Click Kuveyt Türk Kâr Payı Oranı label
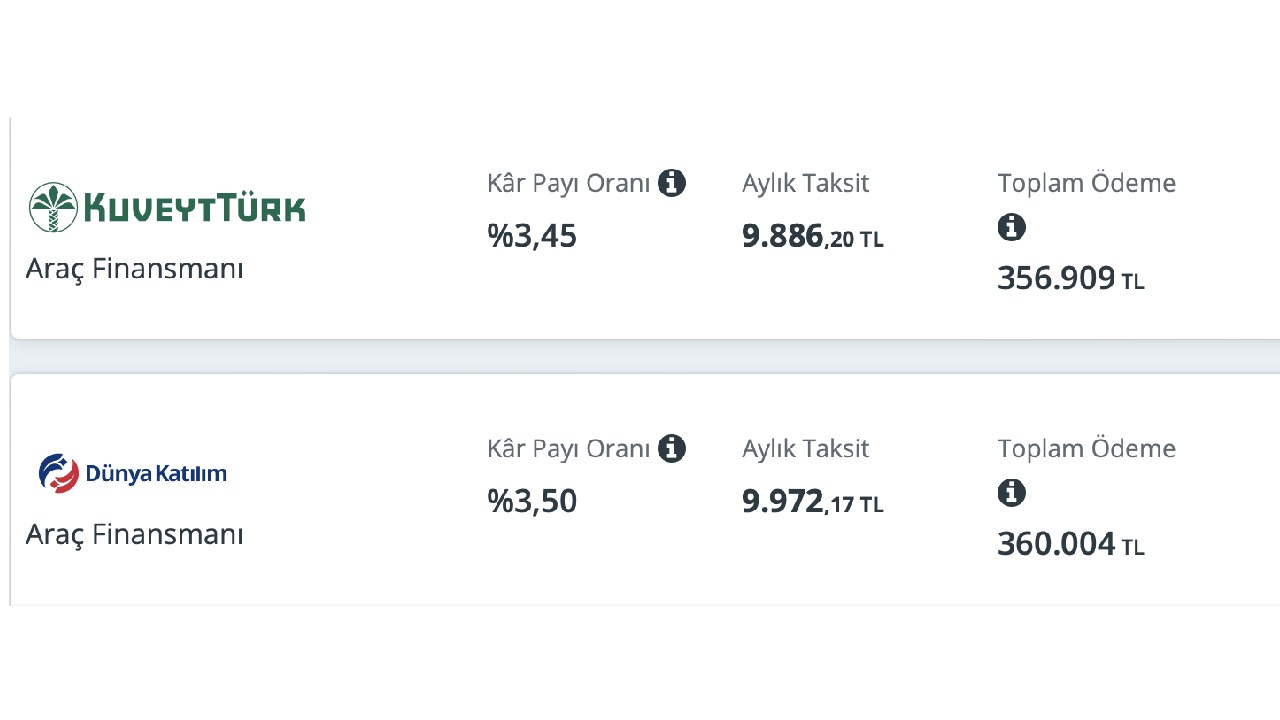 (x=569, y=184)
